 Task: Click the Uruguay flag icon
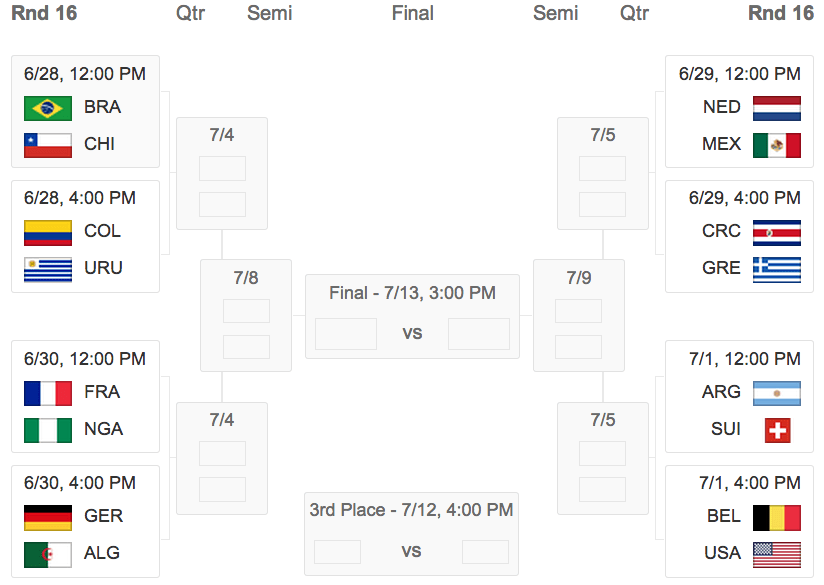coord(48,269)
